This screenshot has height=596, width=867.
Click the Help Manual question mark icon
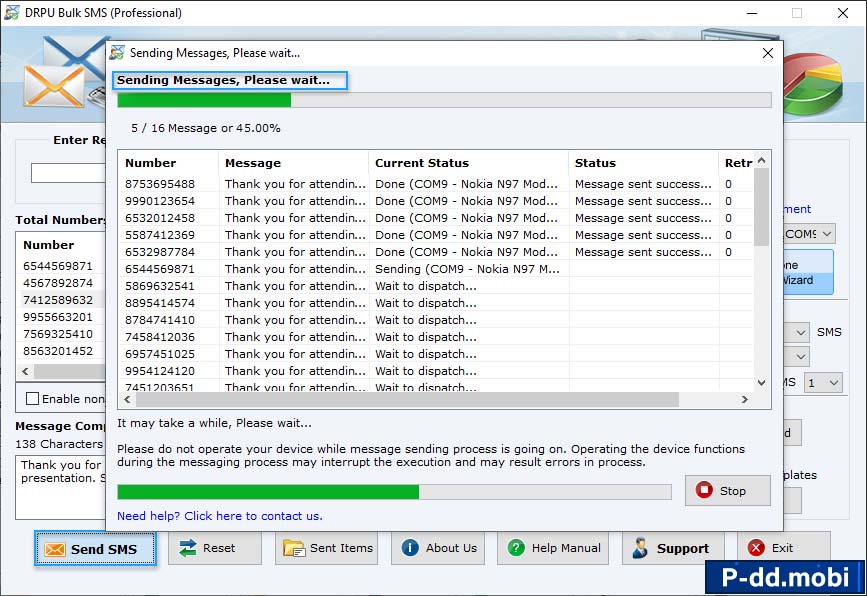tap(516, 548)
